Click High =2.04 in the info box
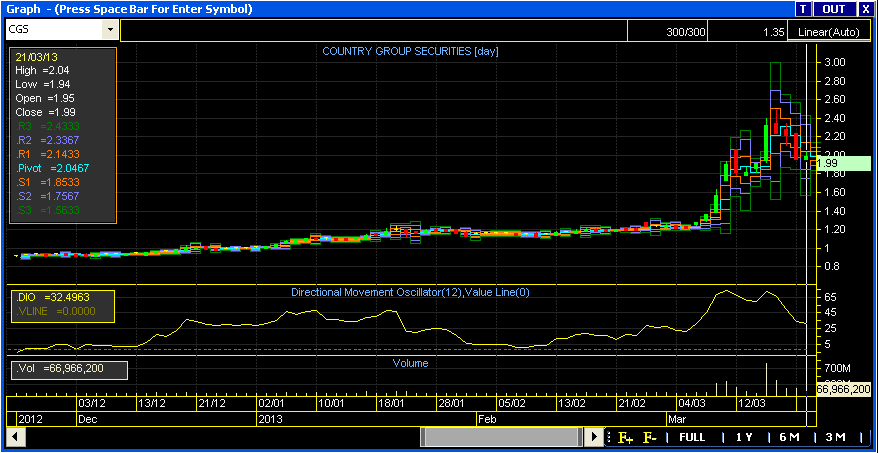 pyautogui.click(x=42, y=71)
